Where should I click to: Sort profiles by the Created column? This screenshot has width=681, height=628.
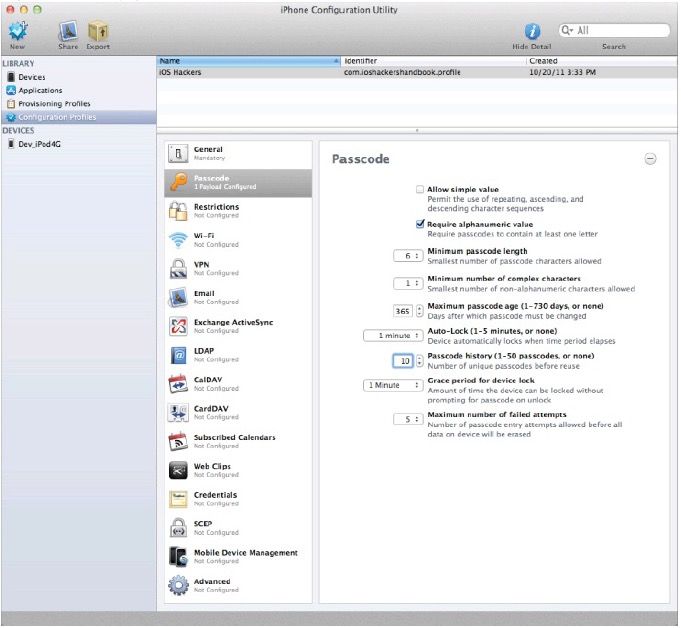602,61
